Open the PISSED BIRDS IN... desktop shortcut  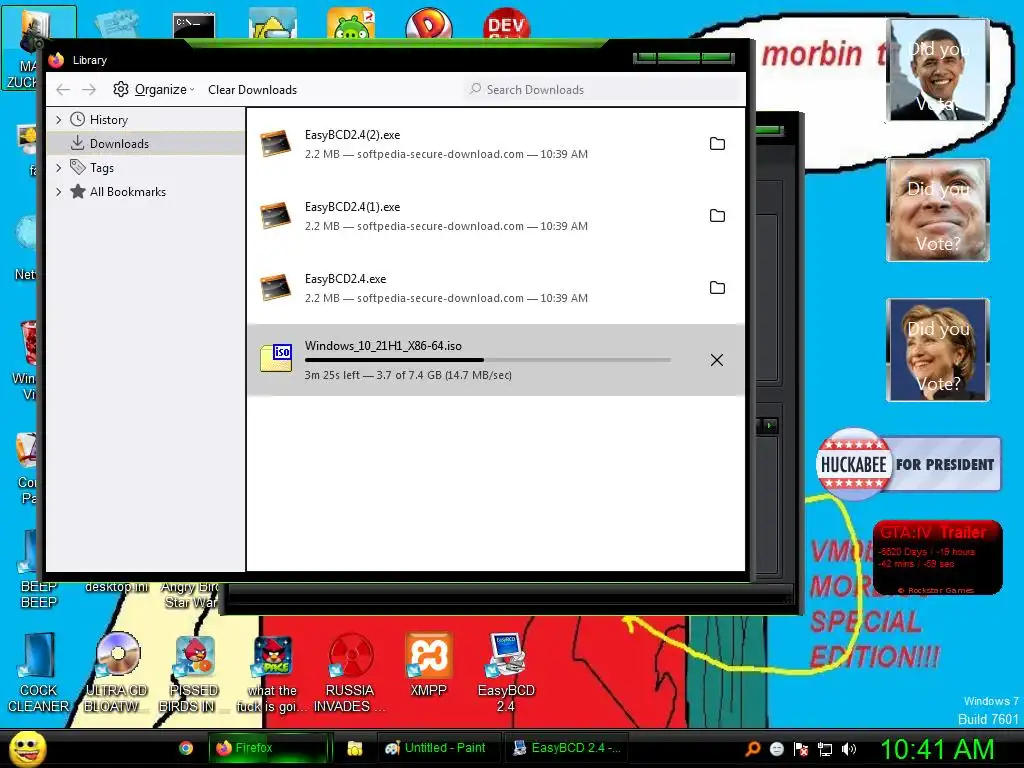[193, 673]
